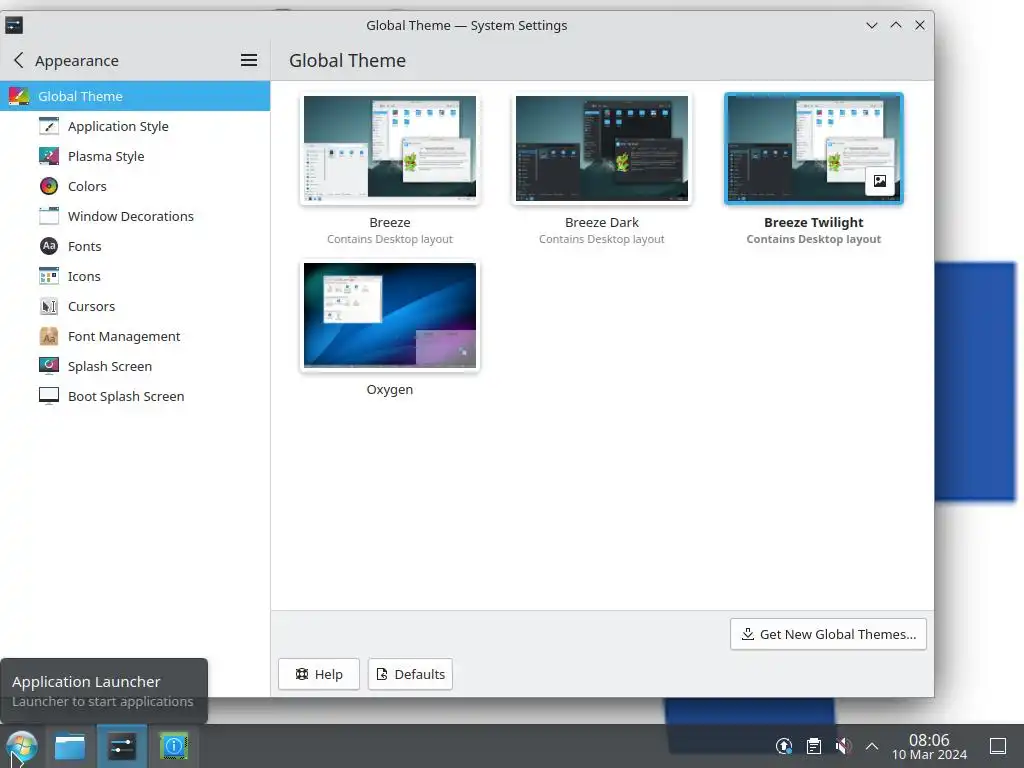
Task: Select the Breeze theme thumbnail
Action: tap(390, 148)
